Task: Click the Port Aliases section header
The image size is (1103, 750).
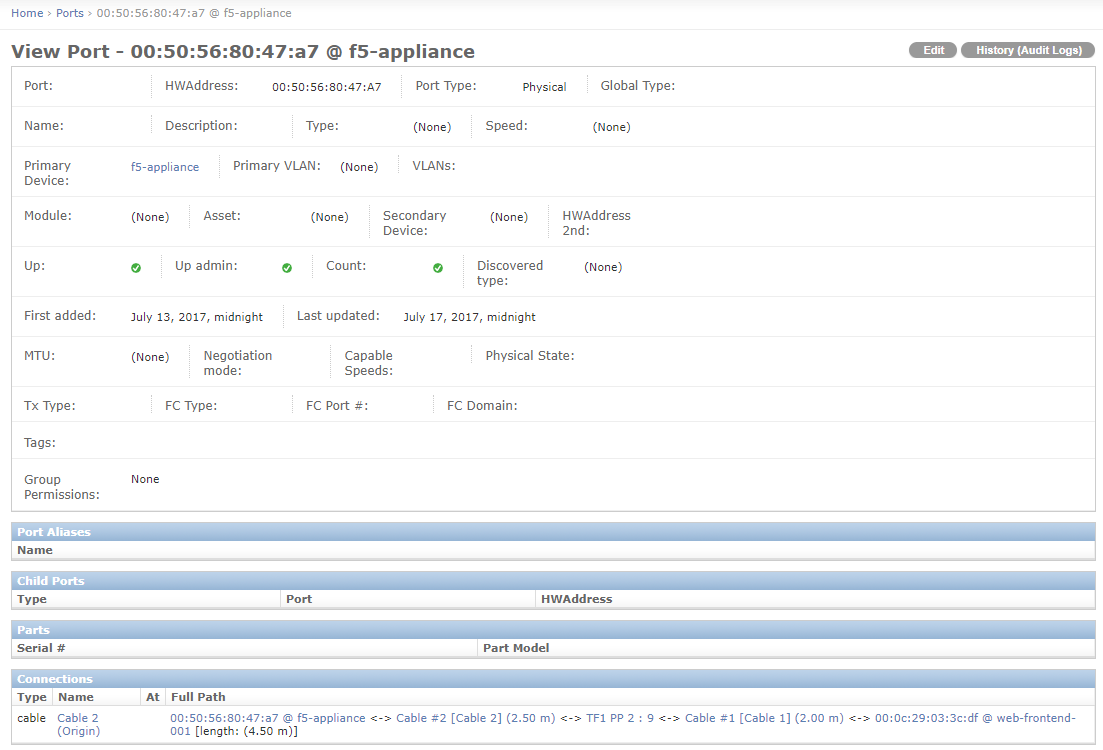Action: 54,532
